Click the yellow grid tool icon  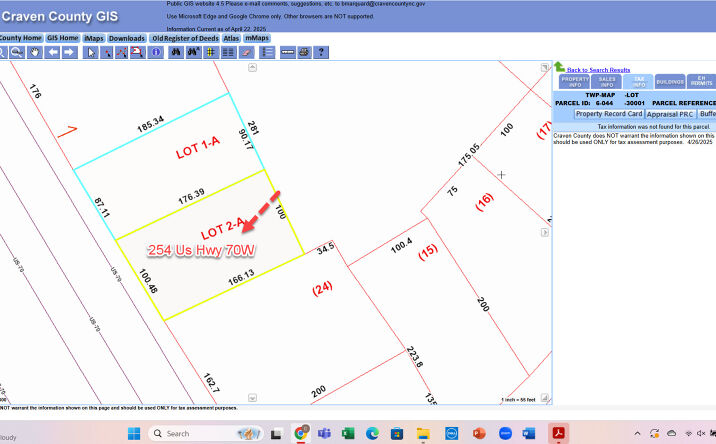(x=211, y=52)
